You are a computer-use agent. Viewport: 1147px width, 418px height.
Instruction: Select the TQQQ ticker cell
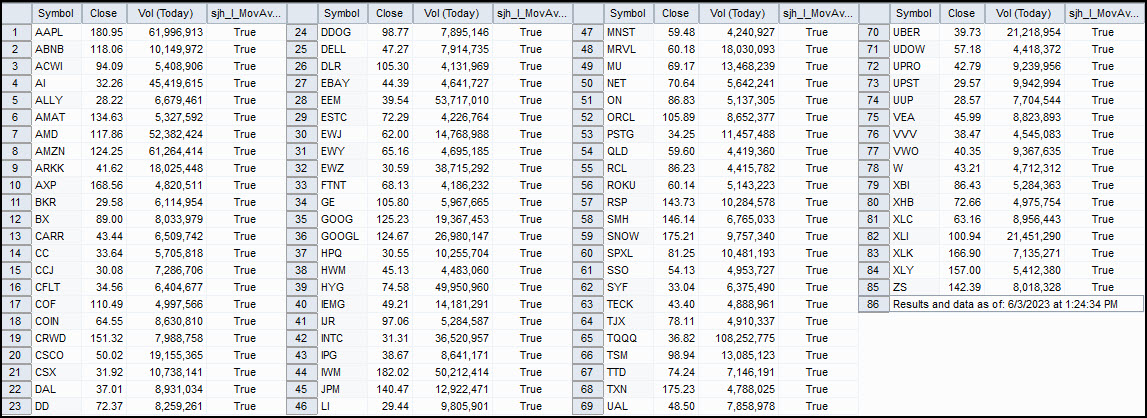coord(628,337)
